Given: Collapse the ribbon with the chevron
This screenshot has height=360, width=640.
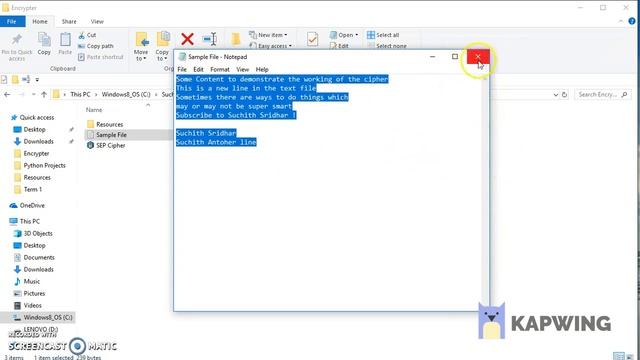Looking at the screenshot, I should (x=621, y=21).
